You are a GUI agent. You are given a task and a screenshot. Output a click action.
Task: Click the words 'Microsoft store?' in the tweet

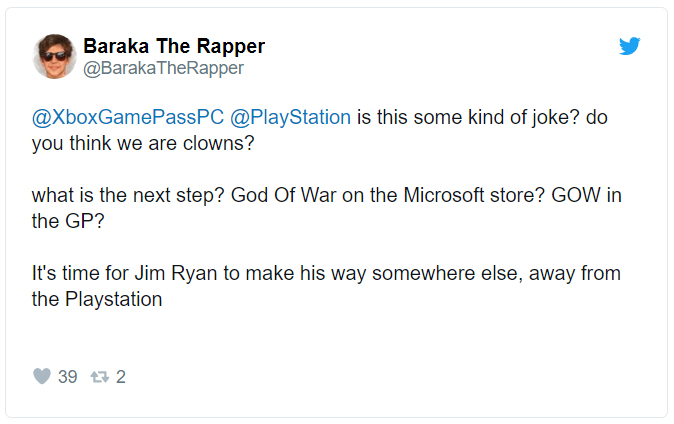tap(474, 195)
